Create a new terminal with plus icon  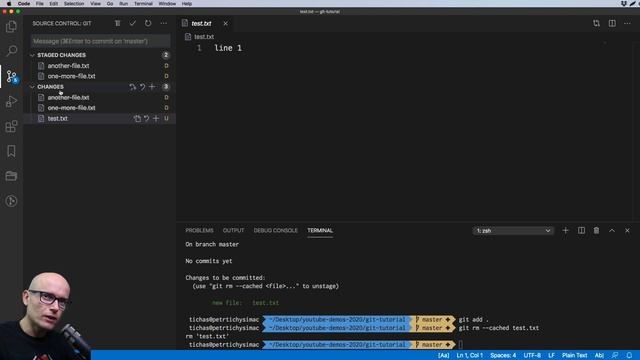point(565,231)
